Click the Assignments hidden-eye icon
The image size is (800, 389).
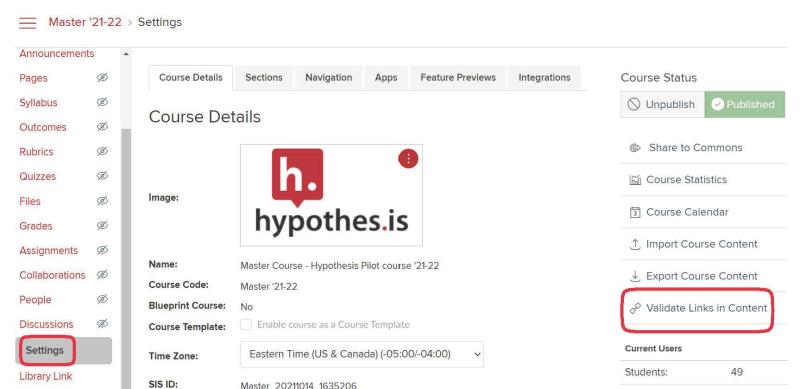point(103,250)
